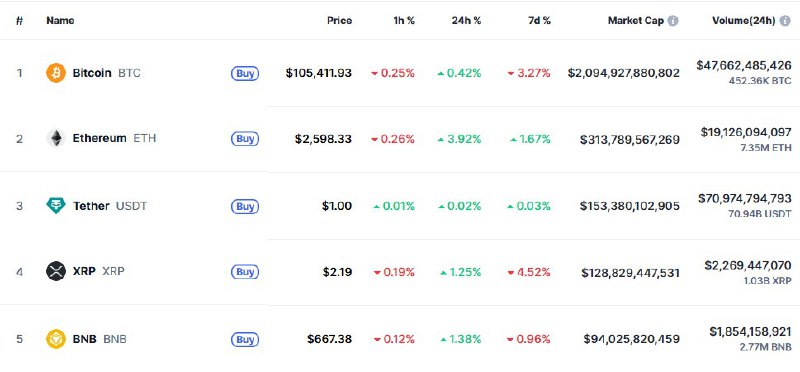800x372 pixels.
Task: Buy Bitcoin using its Buy button
Action: 245,73
